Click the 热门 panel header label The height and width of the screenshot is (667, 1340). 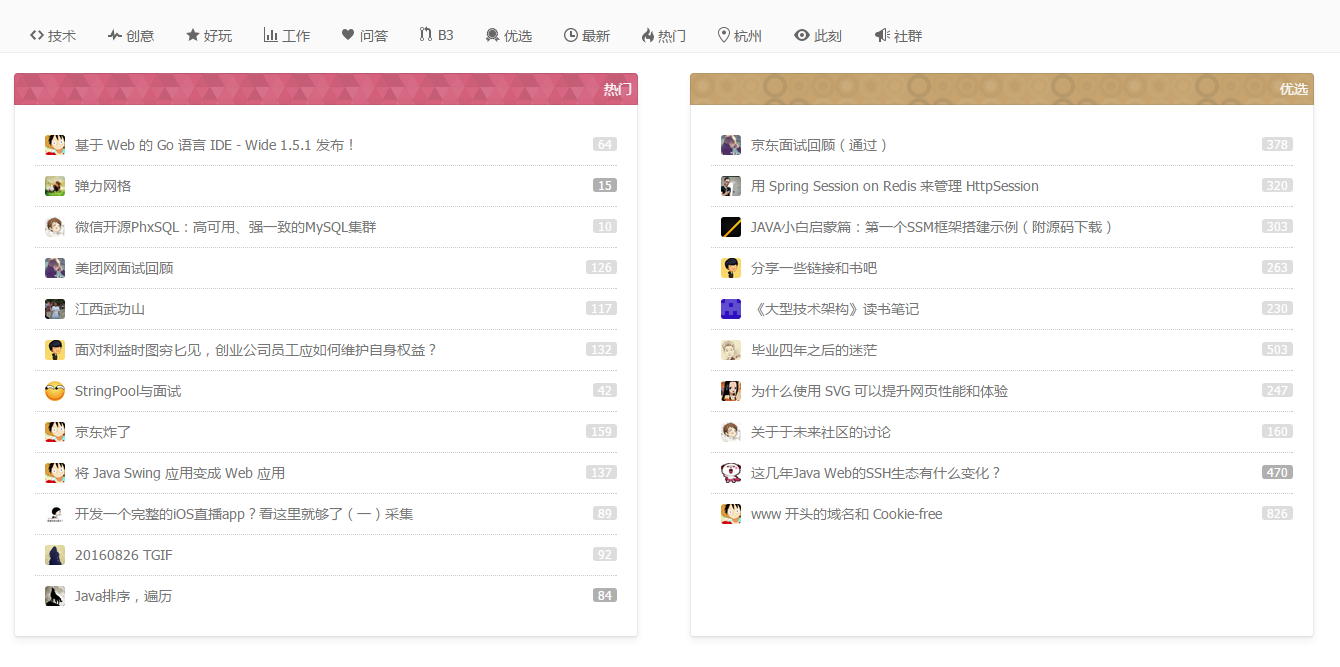point(618,89)
